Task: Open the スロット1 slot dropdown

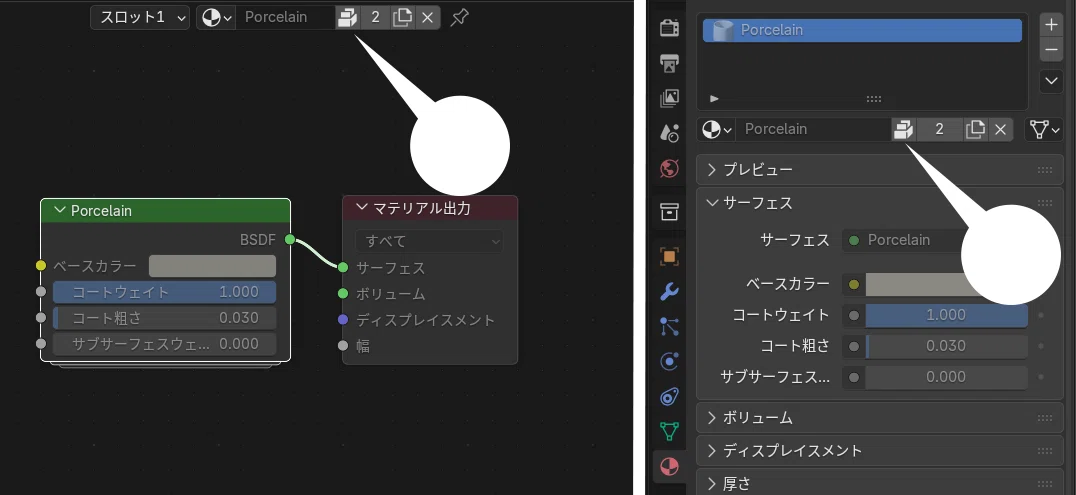Action: (140, 17)
